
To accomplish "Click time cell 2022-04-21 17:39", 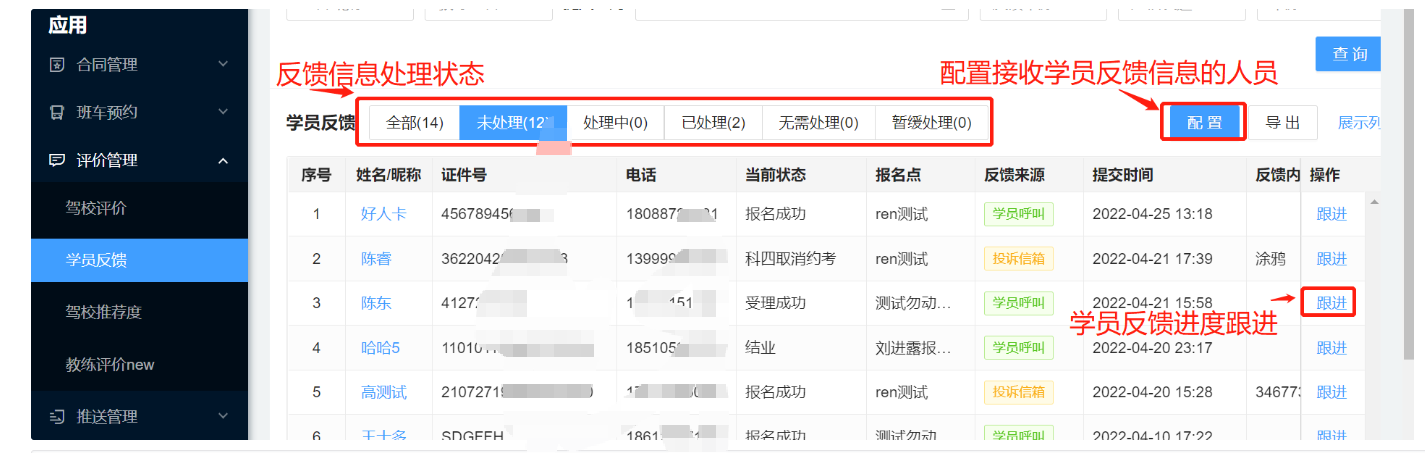I will [1152, 259].
